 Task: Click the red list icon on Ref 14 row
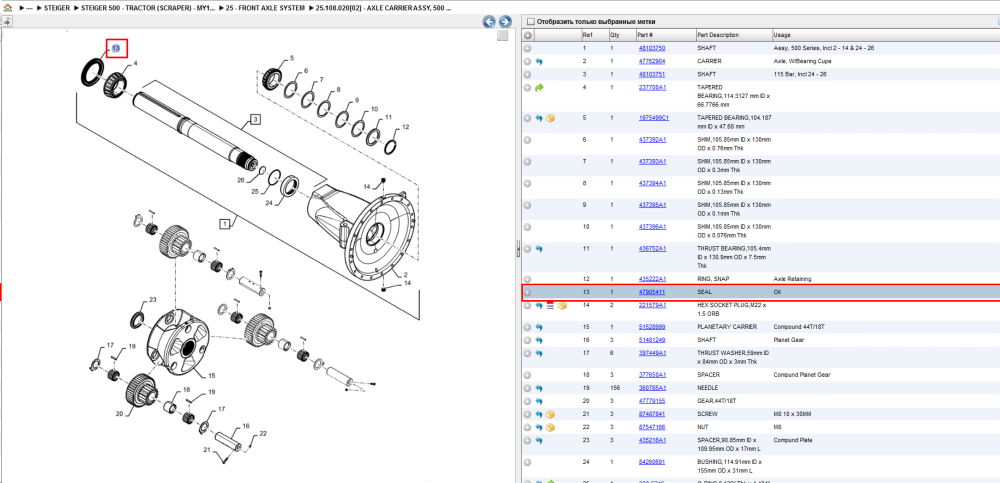(550, 306)
